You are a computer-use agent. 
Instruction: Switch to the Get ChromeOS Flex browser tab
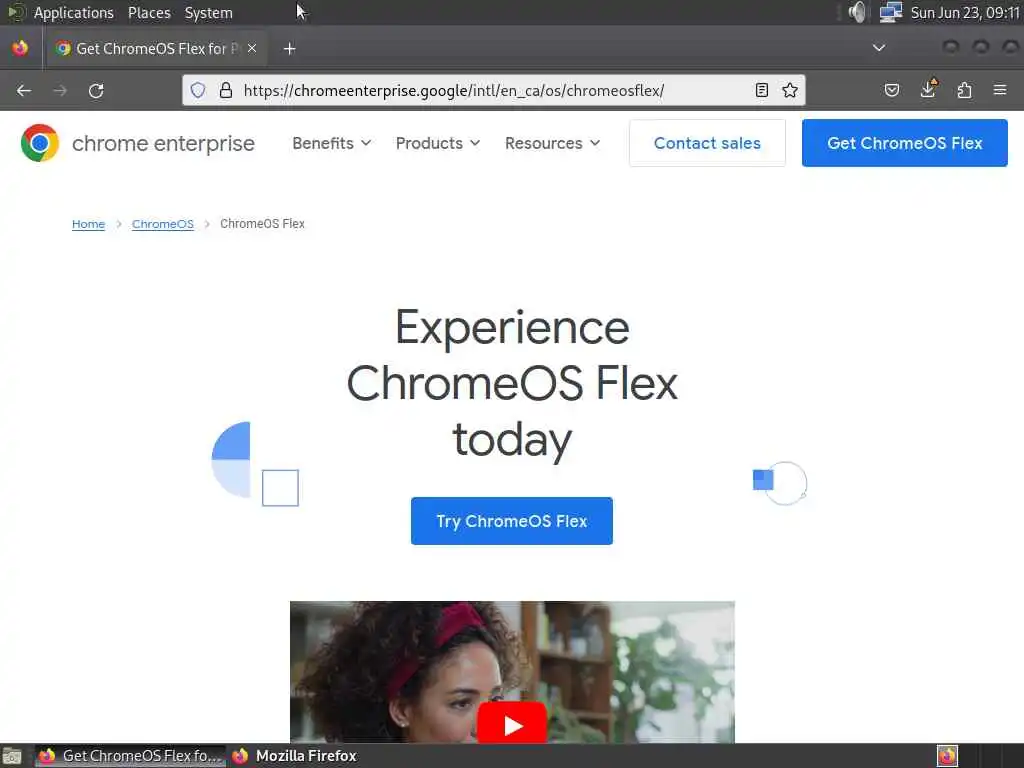(155, 48)
